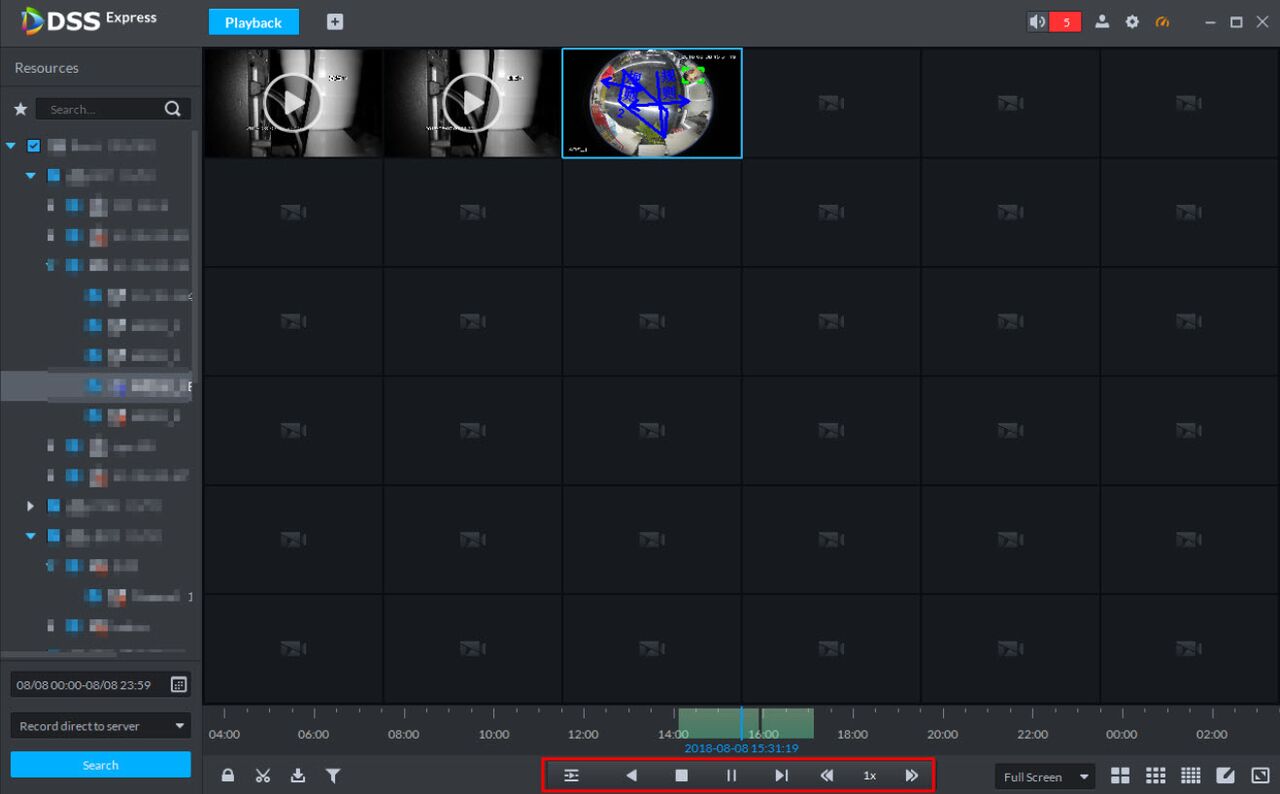Switch to the Playback tab
Image resolution: width=1280 pixels, height=794 pixels.
(253, 22)
